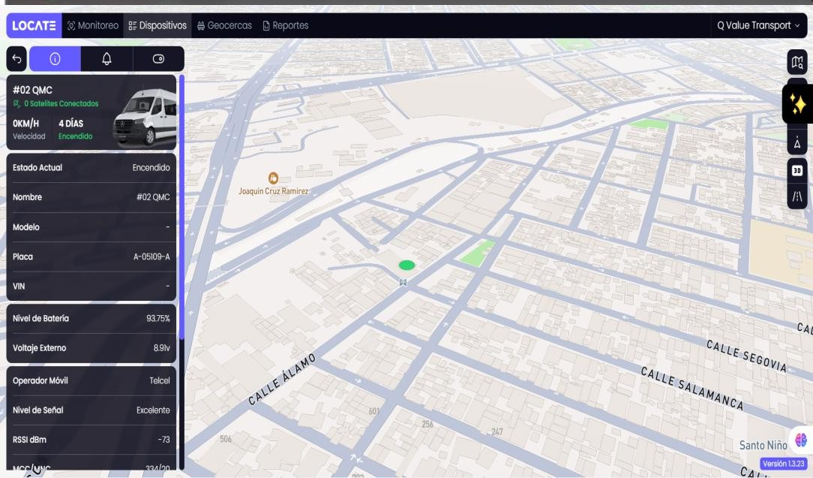Click the road perspective view icon
This screenshot has width=813, height=478.
coord(796,197)
